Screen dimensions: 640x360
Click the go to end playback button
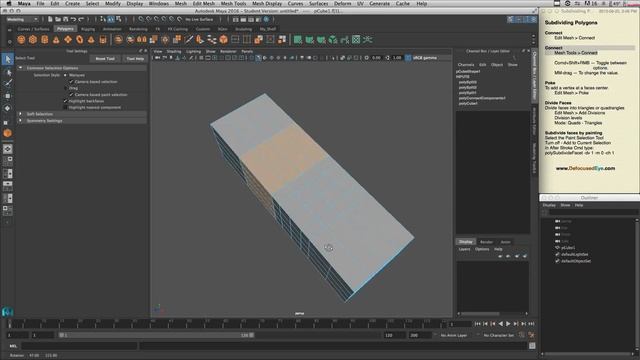tap(531, 324)
